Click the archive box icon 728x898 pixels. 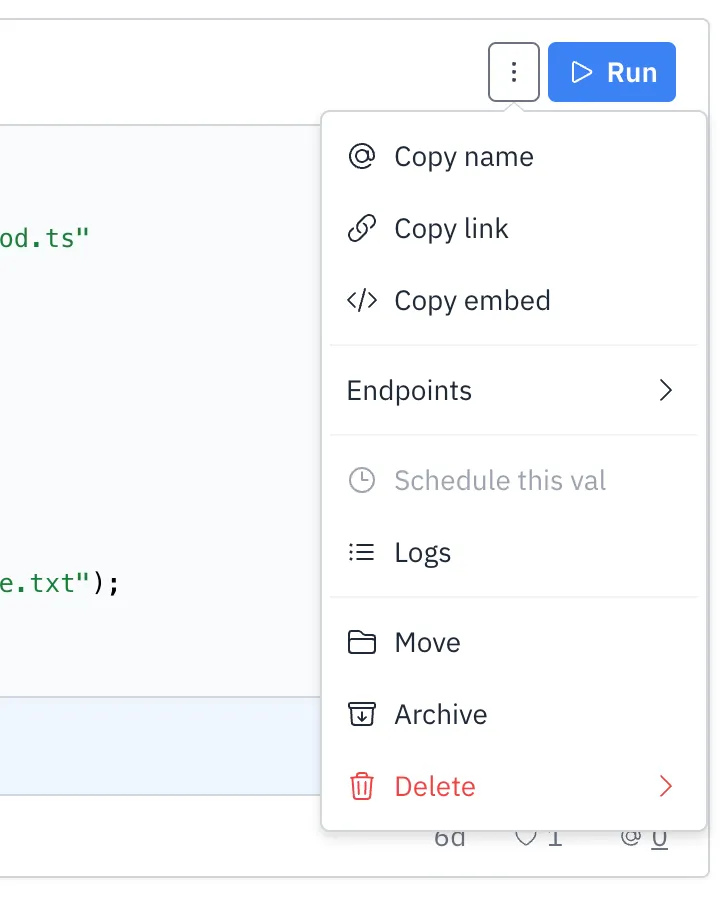pos(361,715)
